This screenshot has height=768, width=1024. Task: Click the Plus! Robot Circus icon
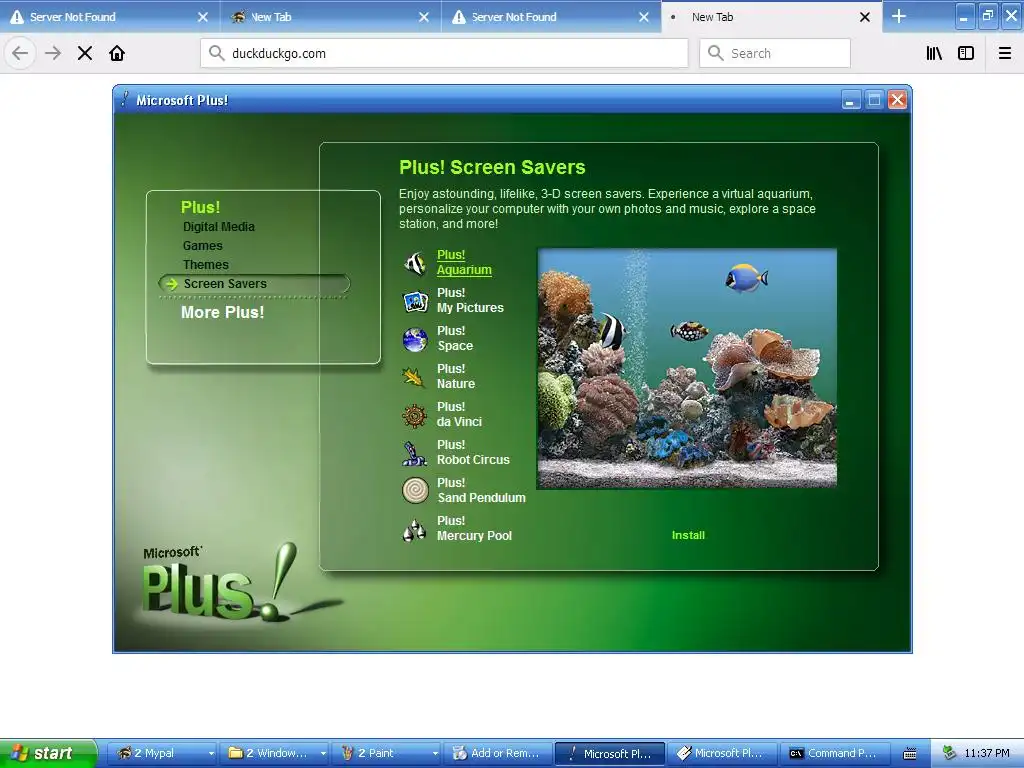tap(414, 453)
